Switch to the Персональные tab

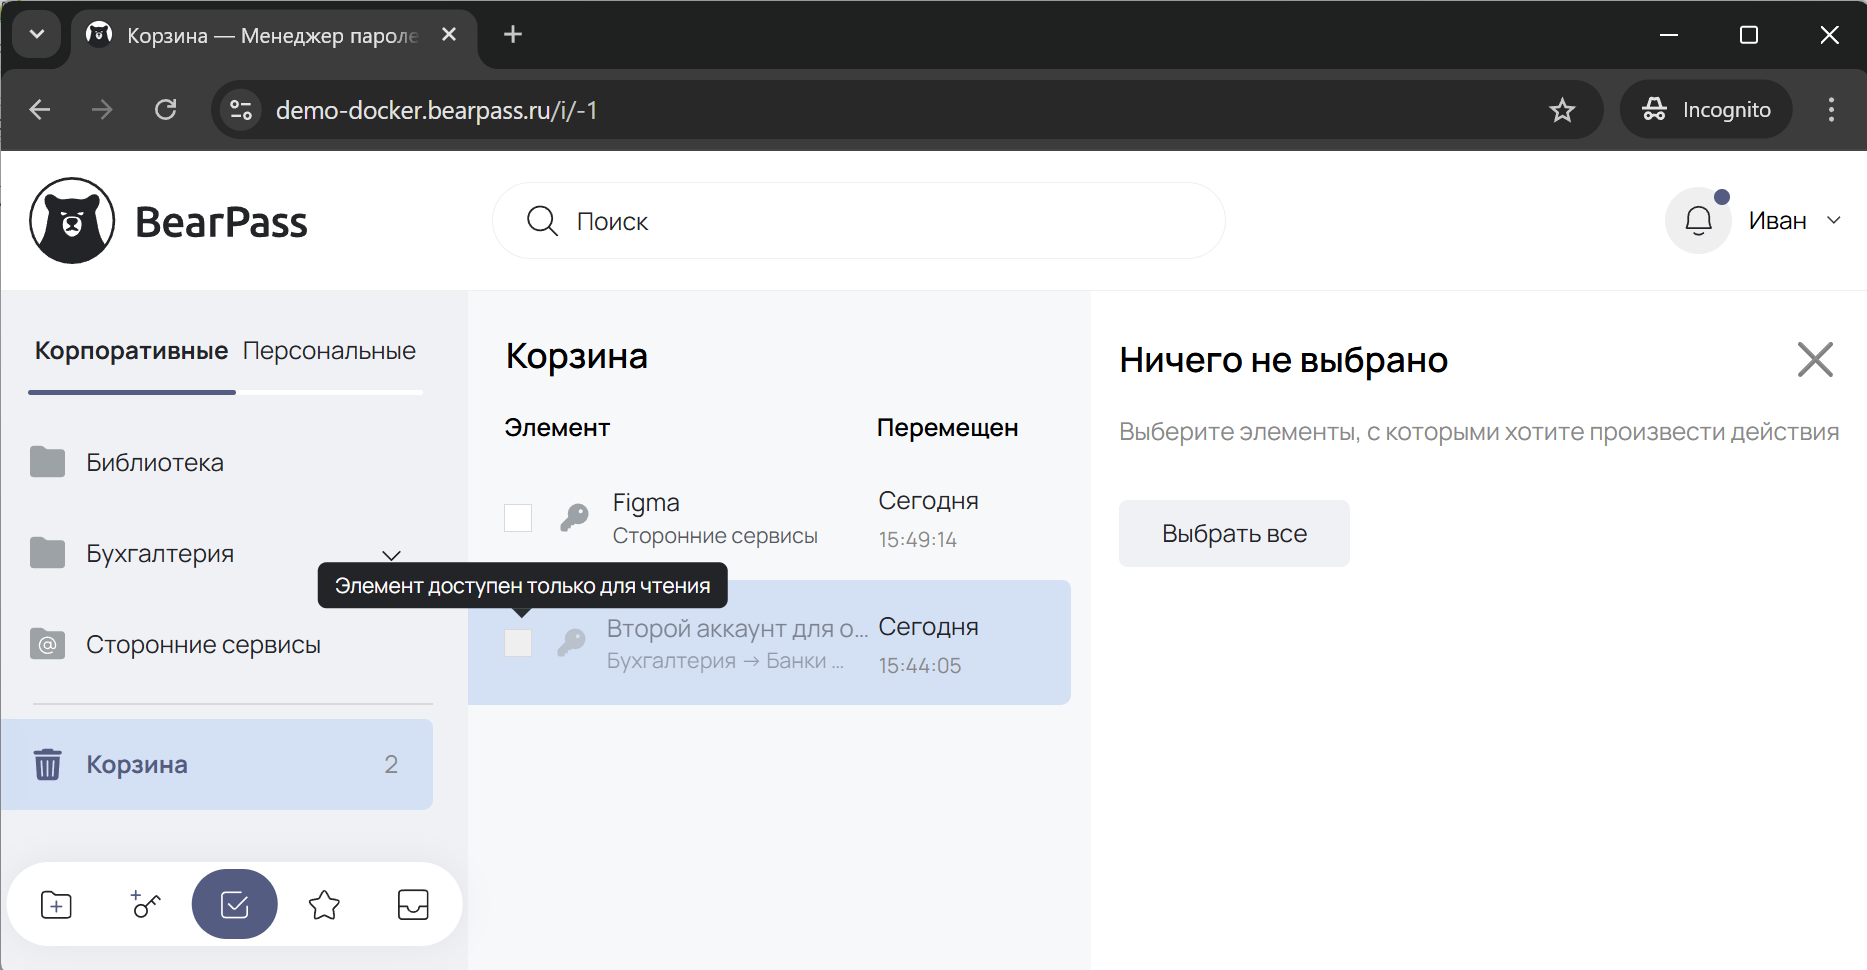tap(329, 351)
